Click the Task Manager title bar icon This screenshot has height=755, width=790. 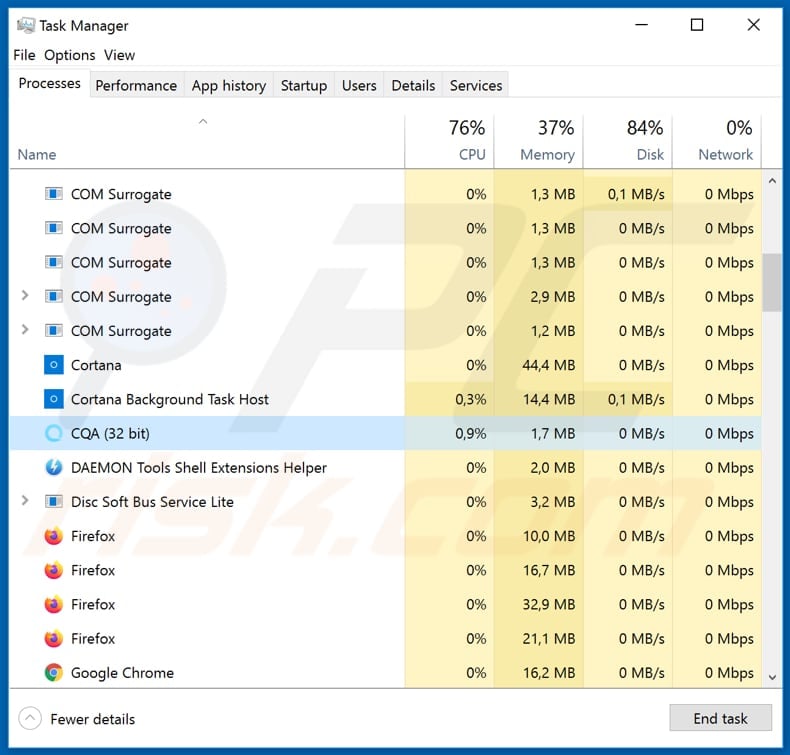[x=26, y=25]
